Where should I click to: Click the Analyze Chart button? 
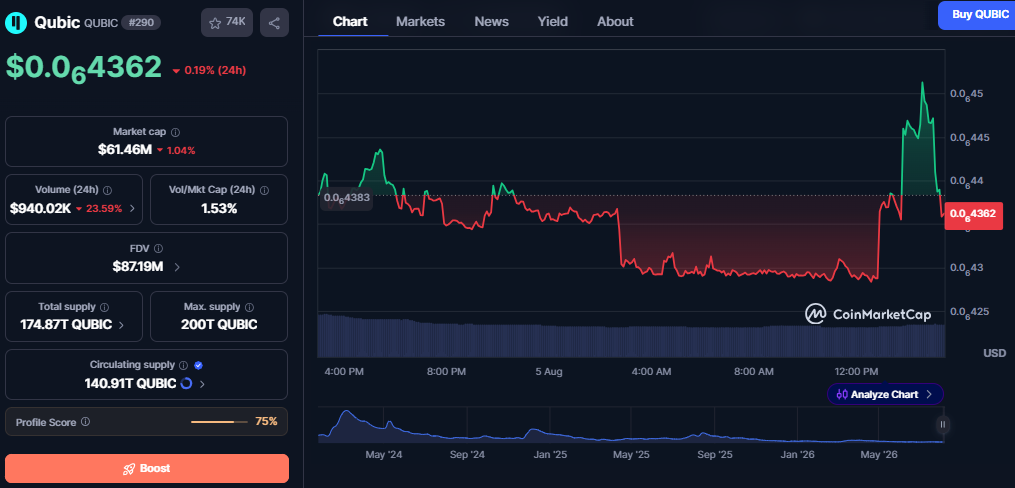click(x=885, y=394)
